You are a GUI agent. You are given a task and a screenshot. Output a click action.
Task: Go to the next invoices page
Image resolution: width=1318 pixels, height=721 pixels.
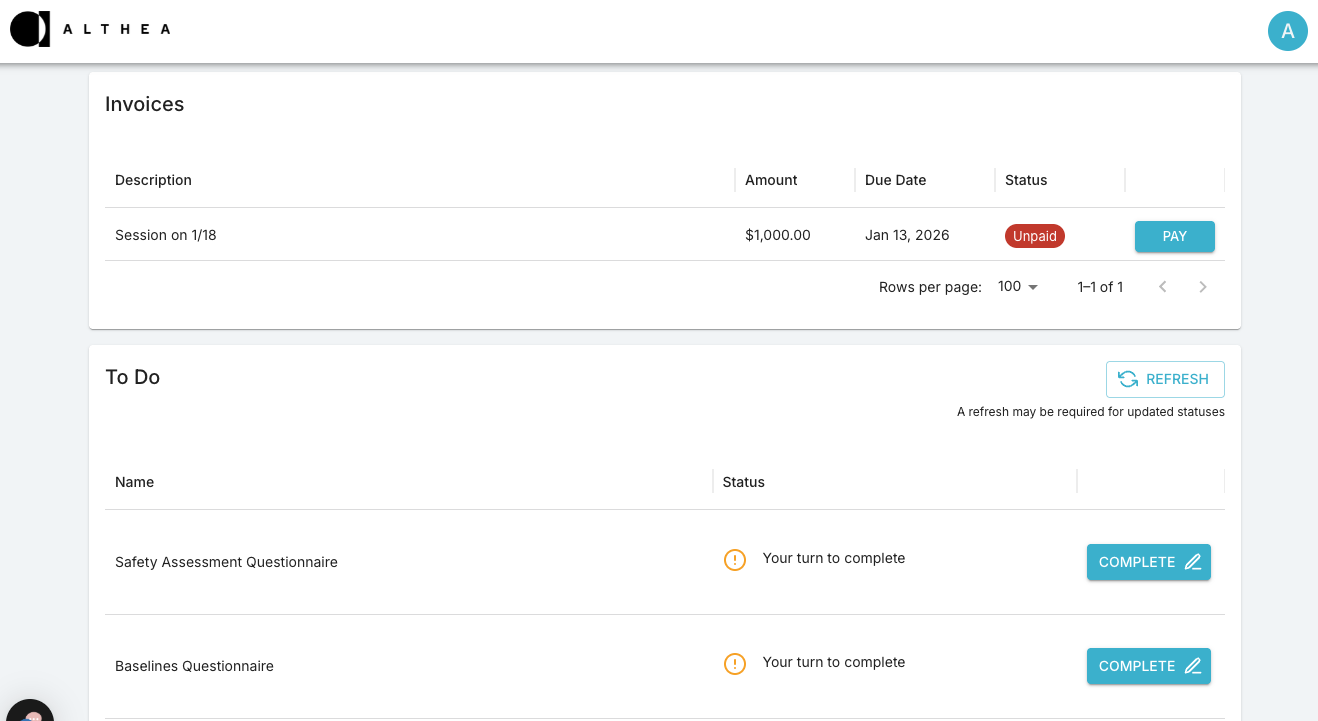(1202, 287)
